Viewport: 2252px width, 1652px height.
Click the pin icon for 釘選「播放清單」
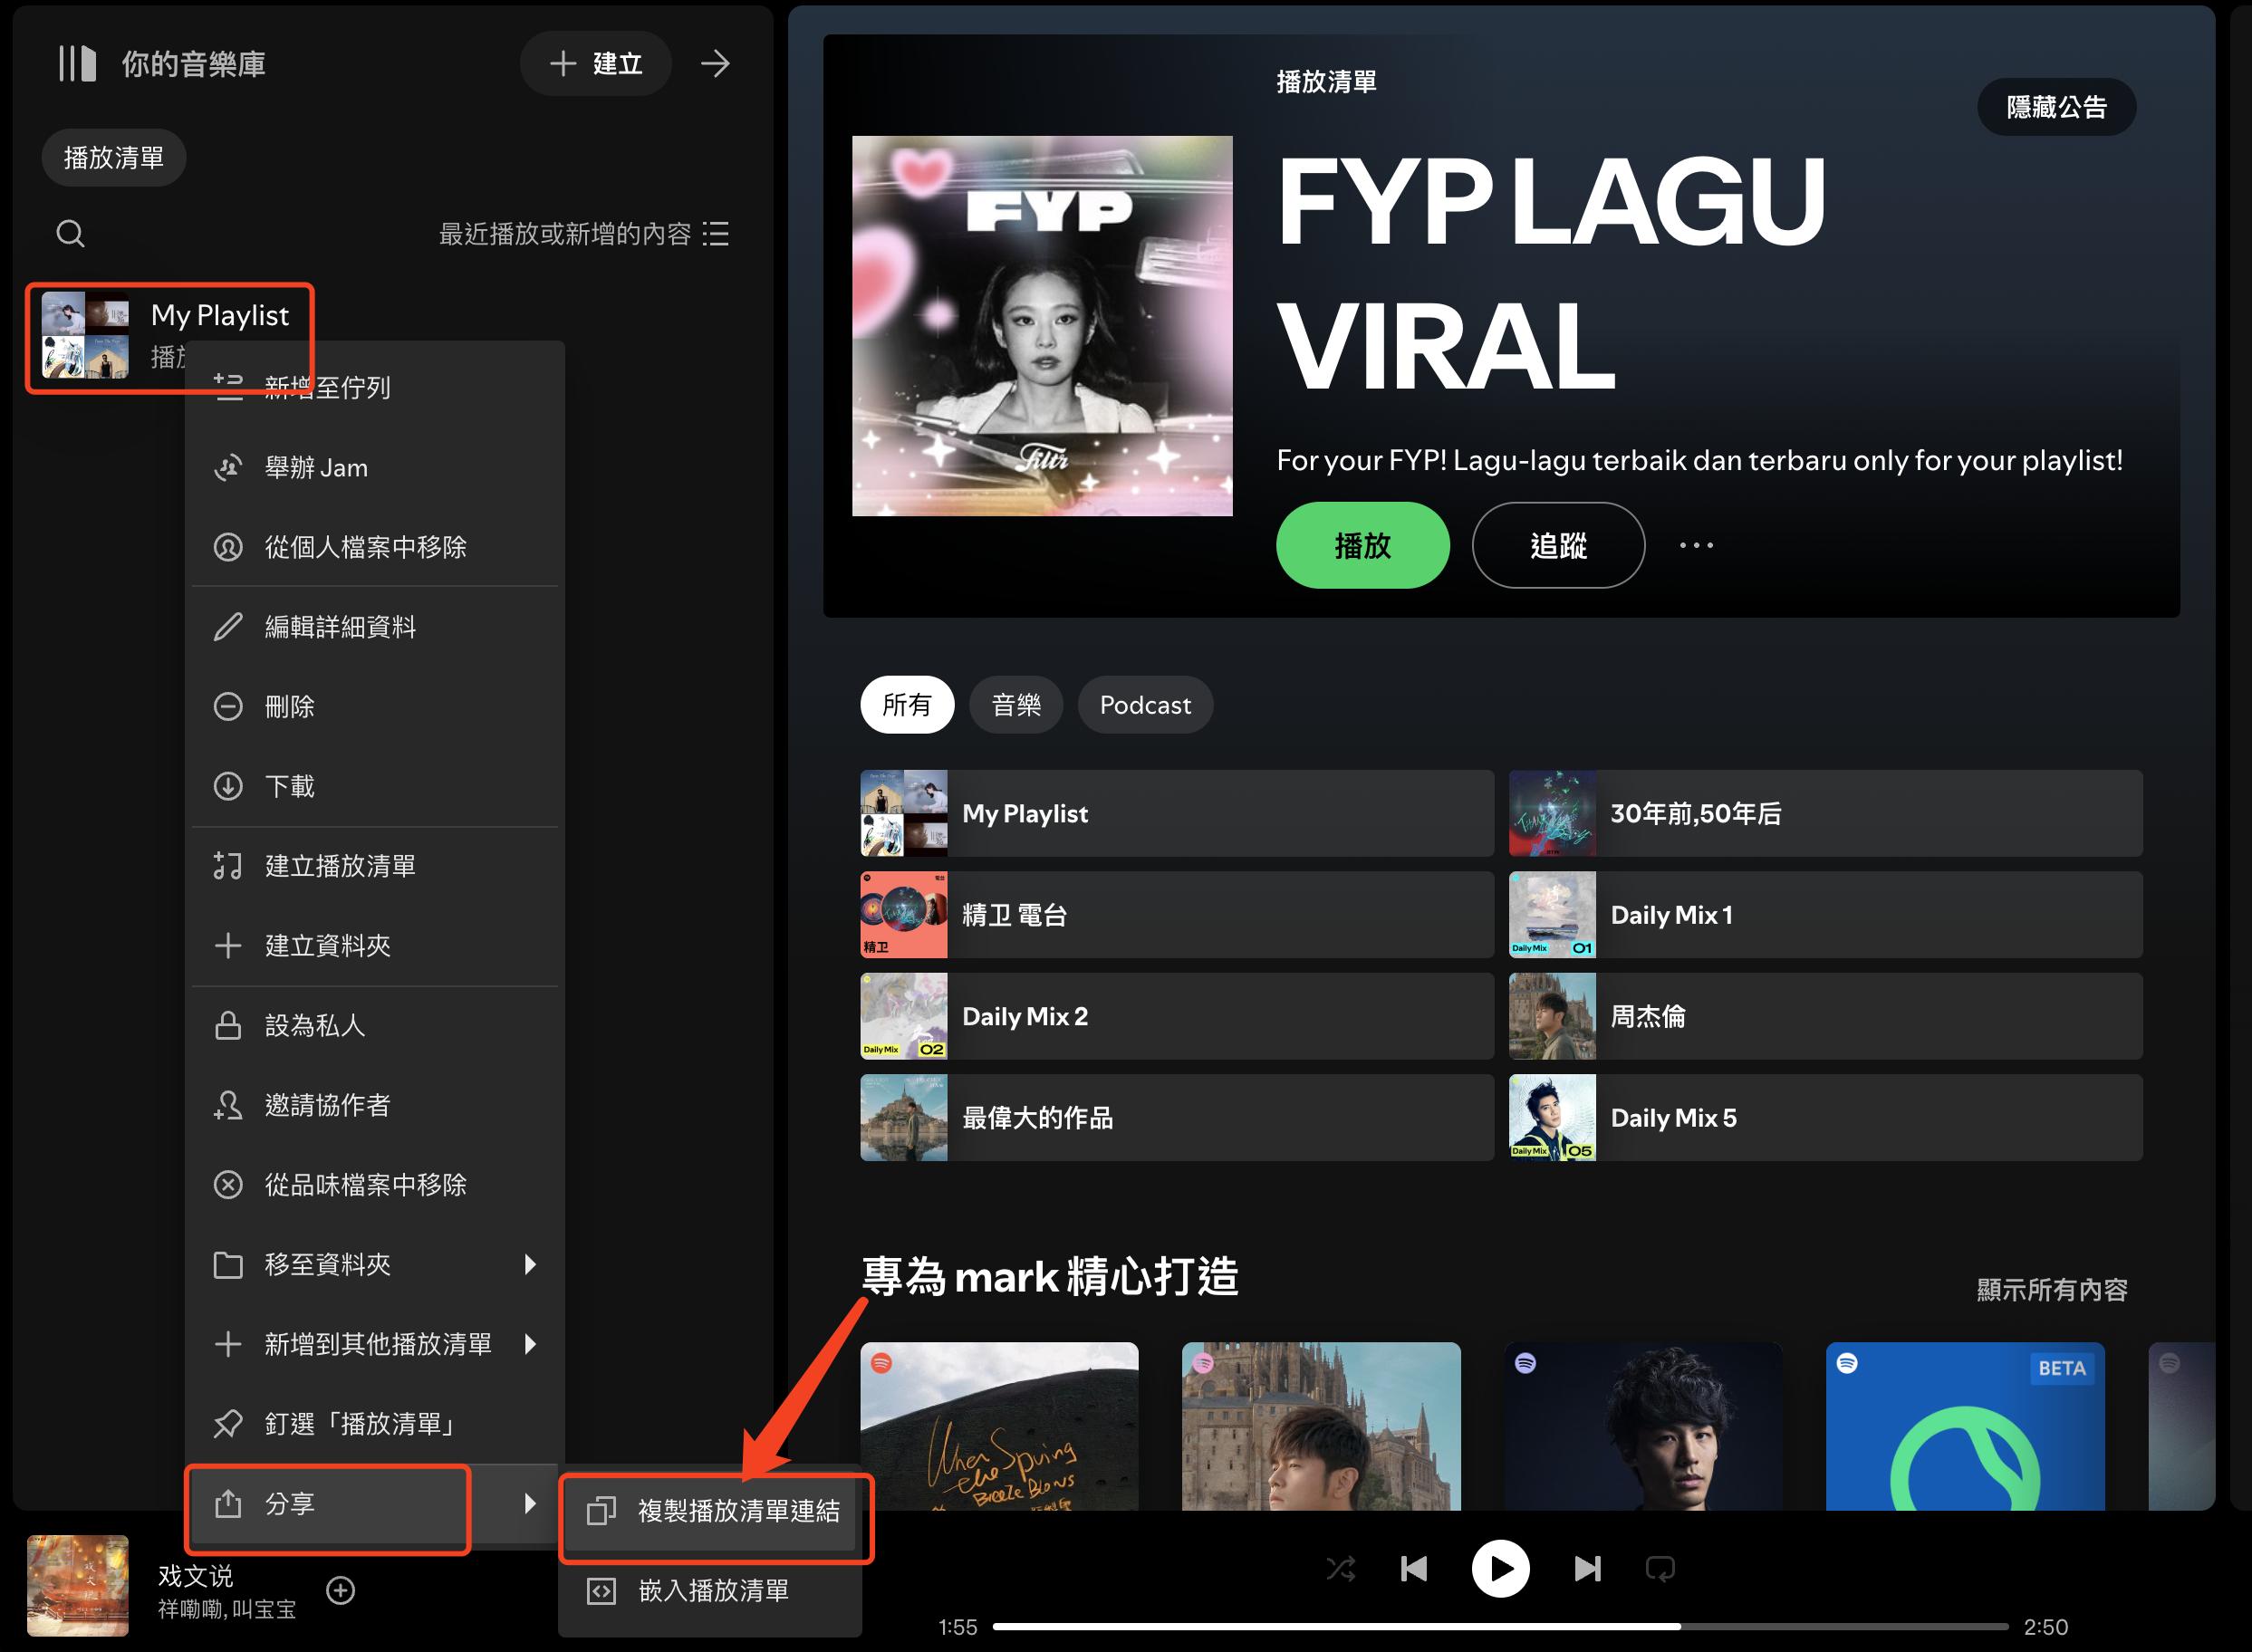pos(228,1424)
